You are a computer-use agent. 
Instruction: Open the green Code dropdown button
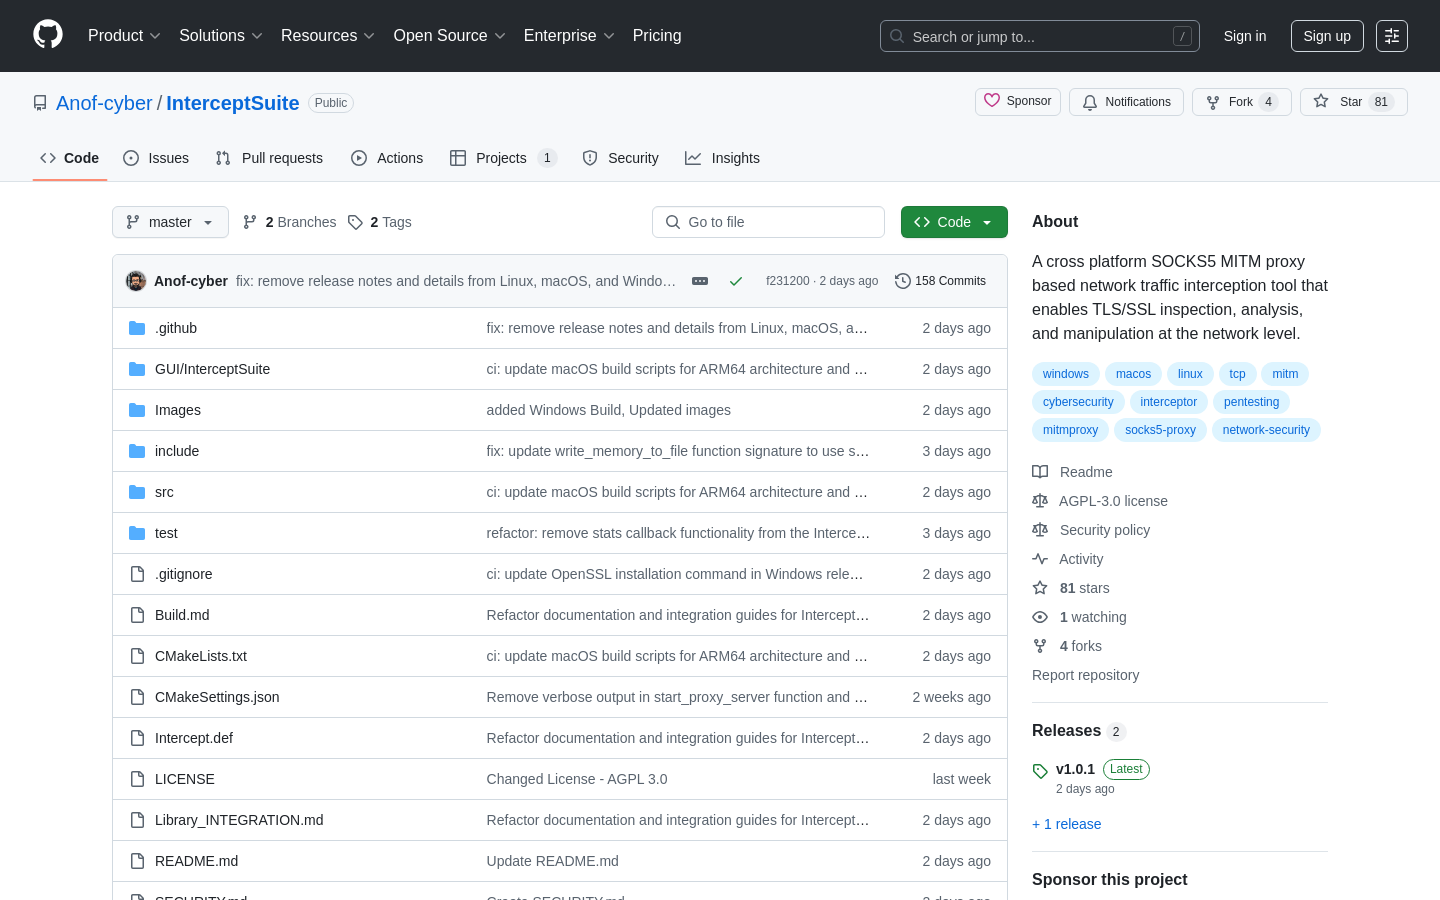pyautogui.click(x=954, y=222)
